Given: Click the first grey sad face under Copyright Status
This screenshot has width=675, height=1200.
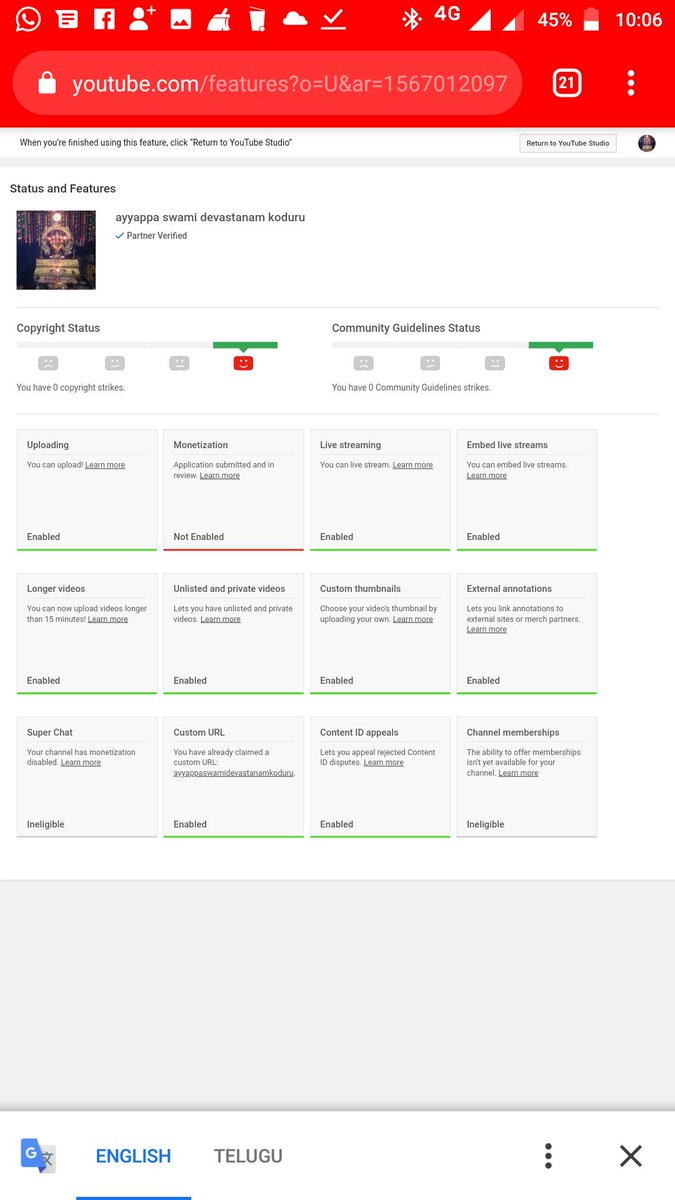Looking at the screenshot, I should click(48, 363).
